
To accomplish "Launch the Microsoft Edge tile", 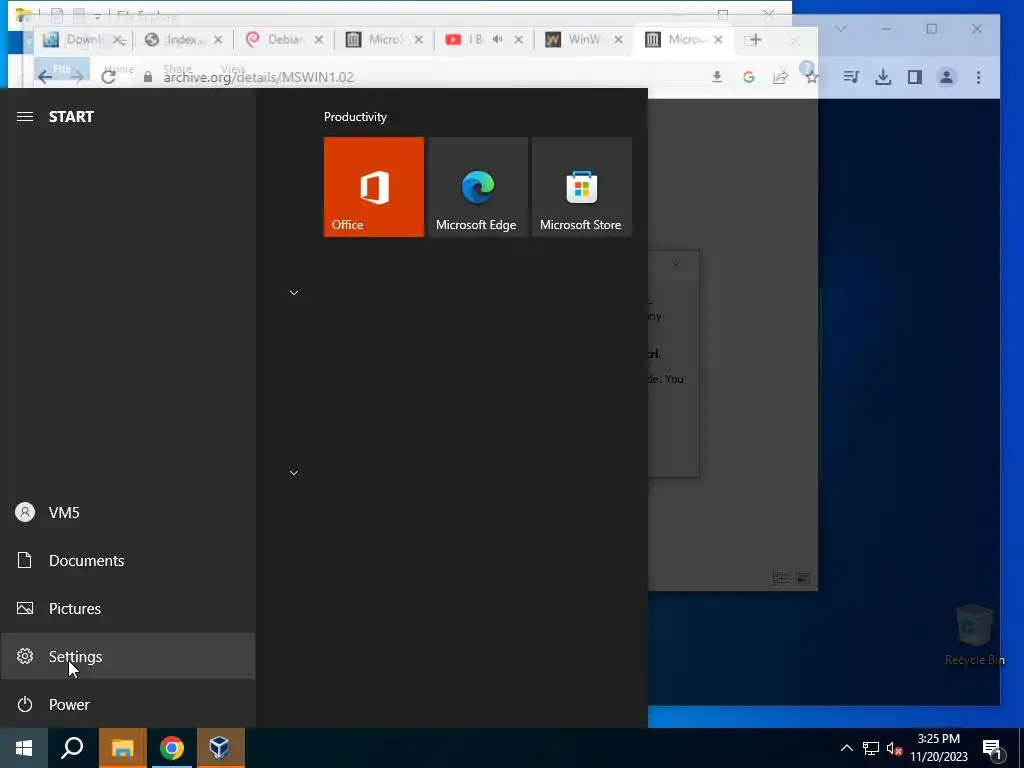I will point(477,187).
